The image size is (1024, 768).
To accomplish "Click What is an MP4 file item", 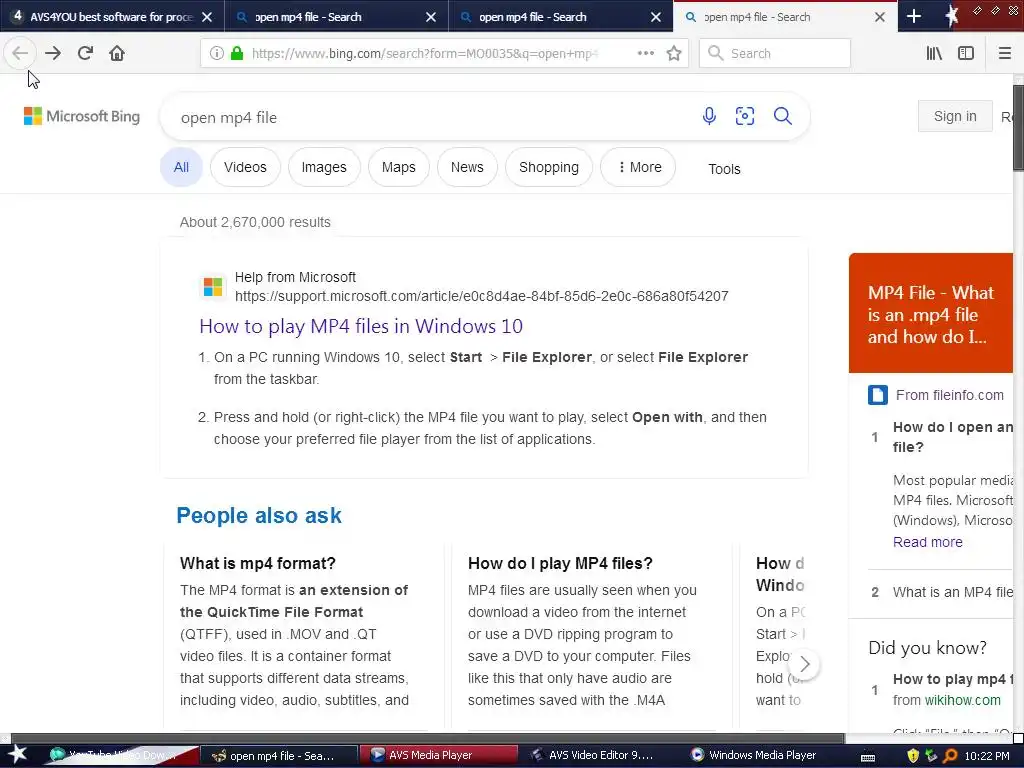I will [953, 592].
